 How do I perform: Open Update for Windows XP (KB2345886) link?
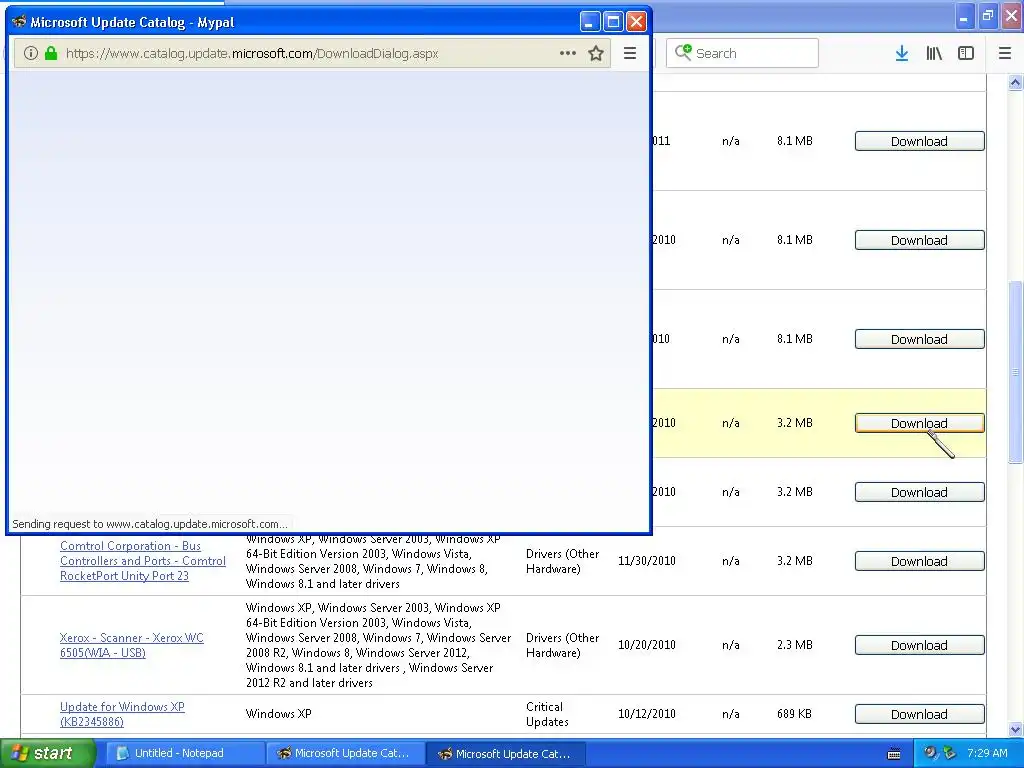tap(122, 714)
